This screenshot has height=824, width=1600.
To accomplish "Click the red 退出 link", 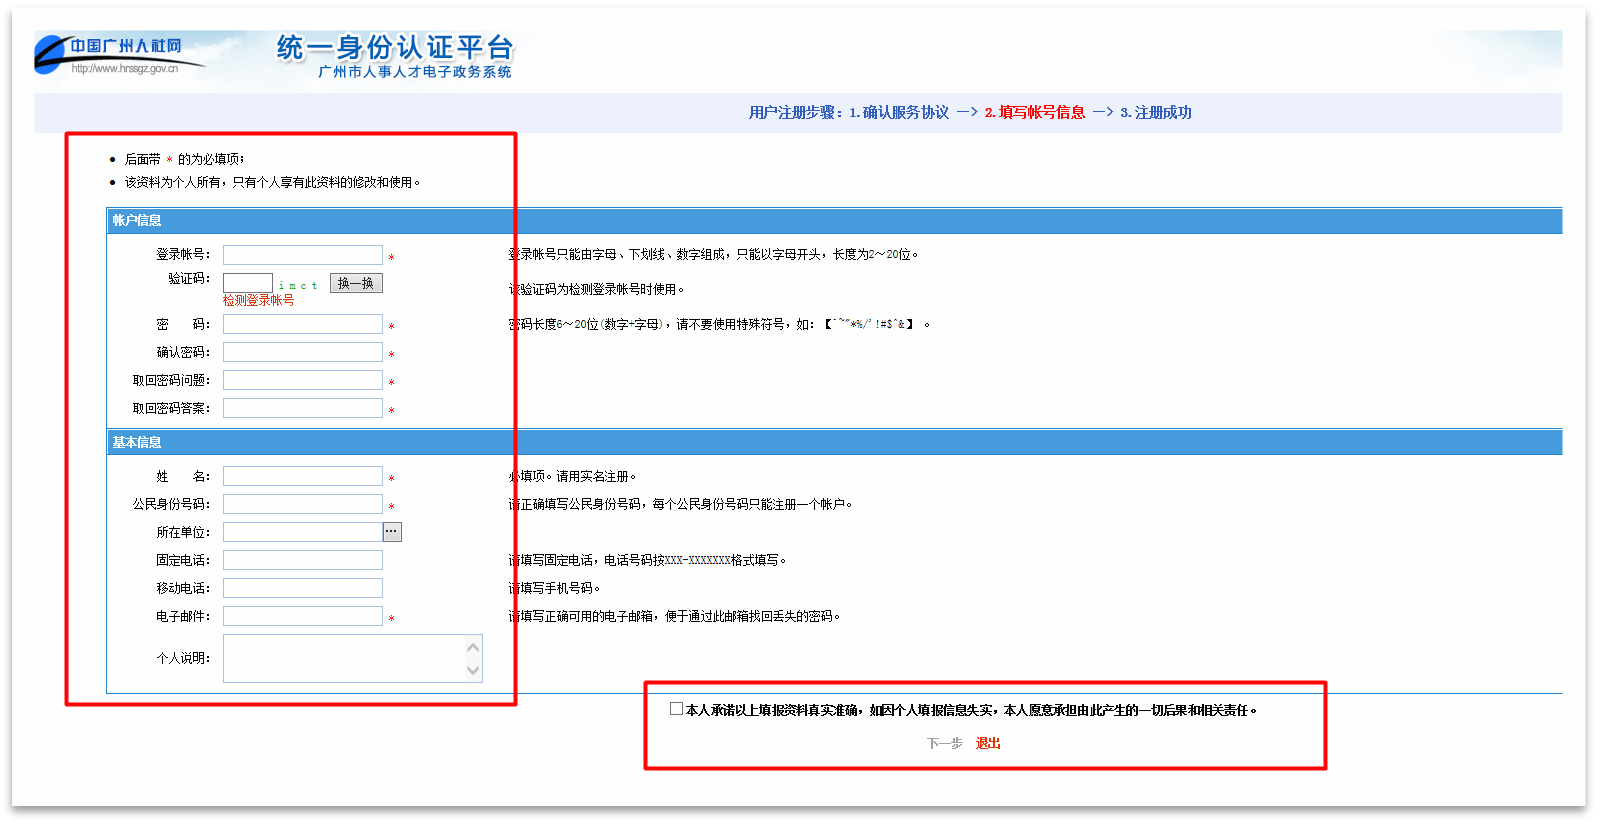I will click(988, 743).
